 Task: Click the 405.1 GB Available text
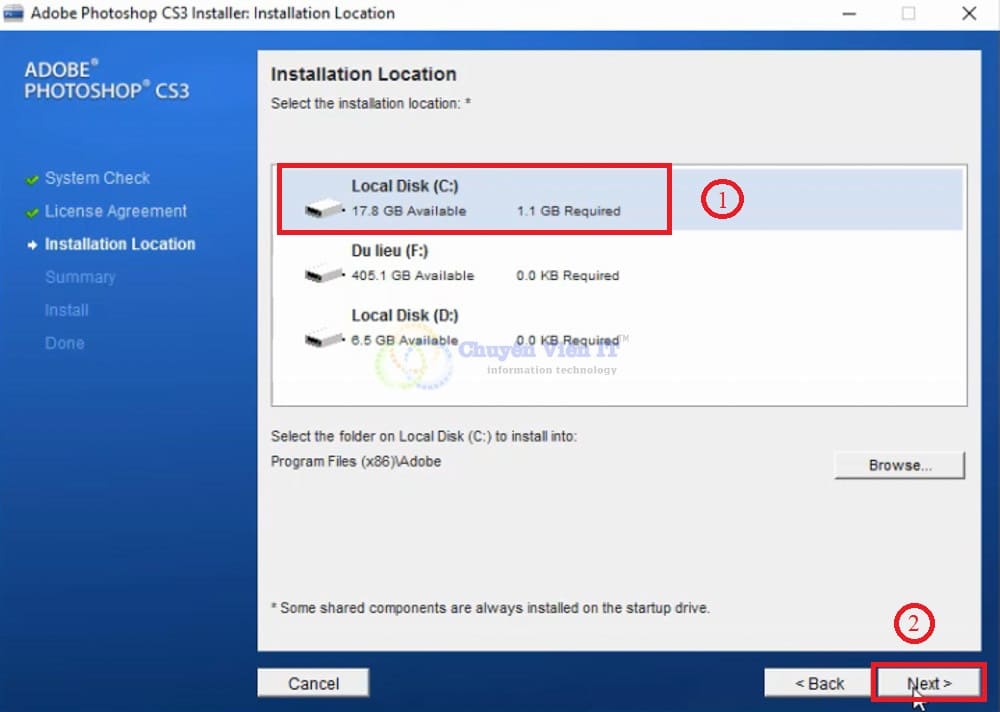click(x=412, y=275)
